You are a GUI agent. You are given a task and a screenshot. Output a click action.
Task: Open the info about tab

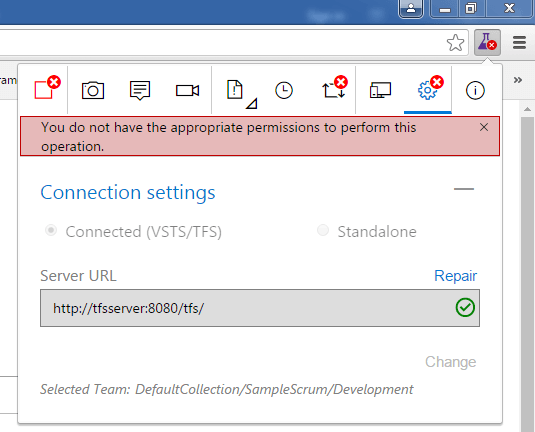coord(475,90)
